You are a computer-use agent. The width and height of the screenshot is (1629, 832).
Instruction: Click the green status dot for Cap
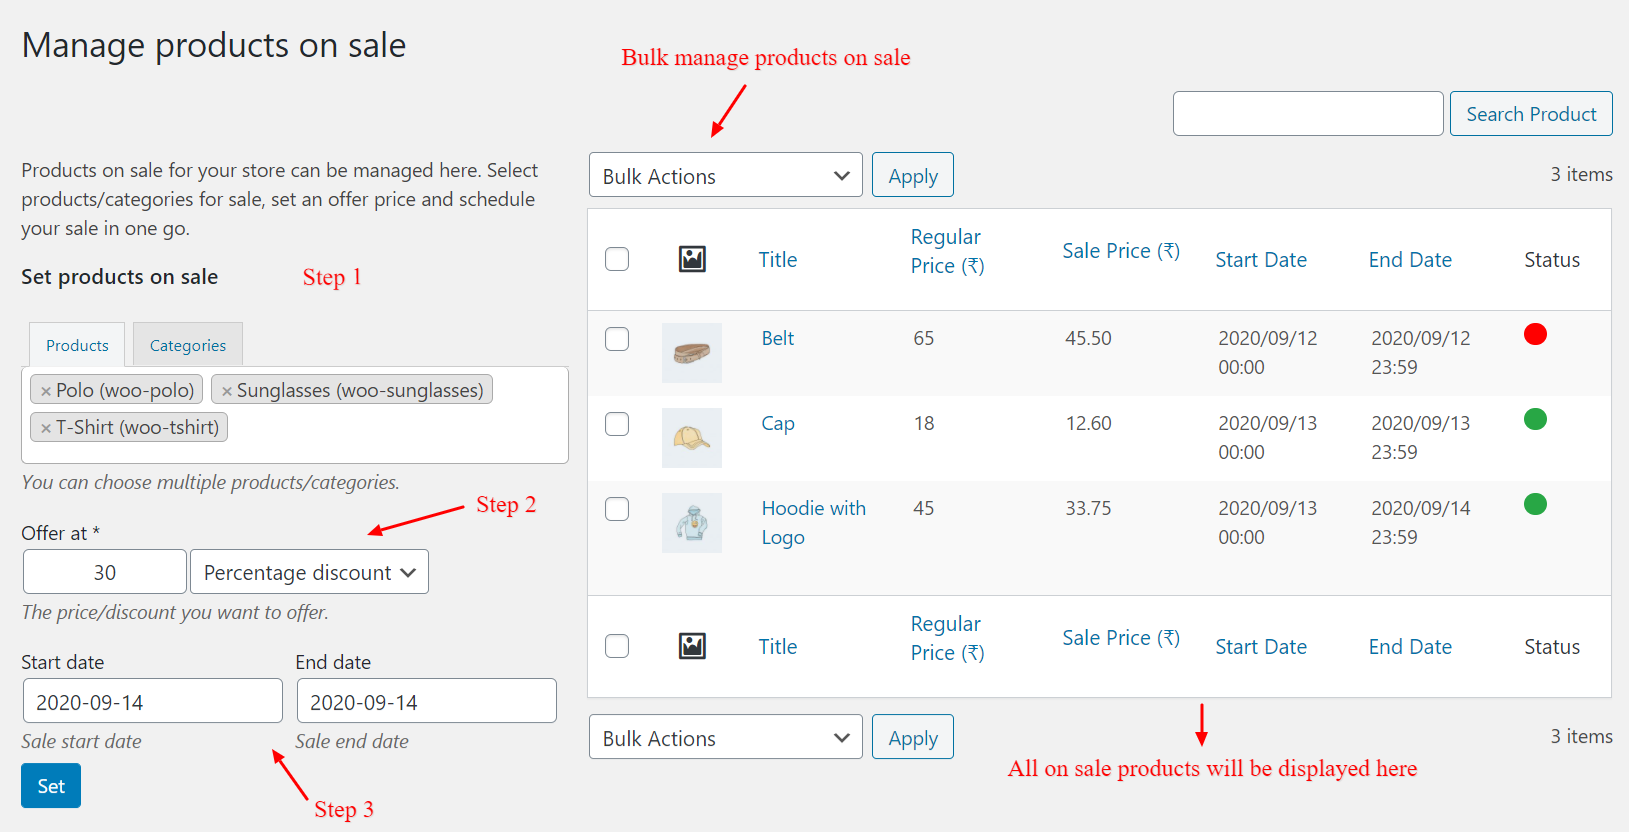pyautogui.click(x=1535, y=419)
